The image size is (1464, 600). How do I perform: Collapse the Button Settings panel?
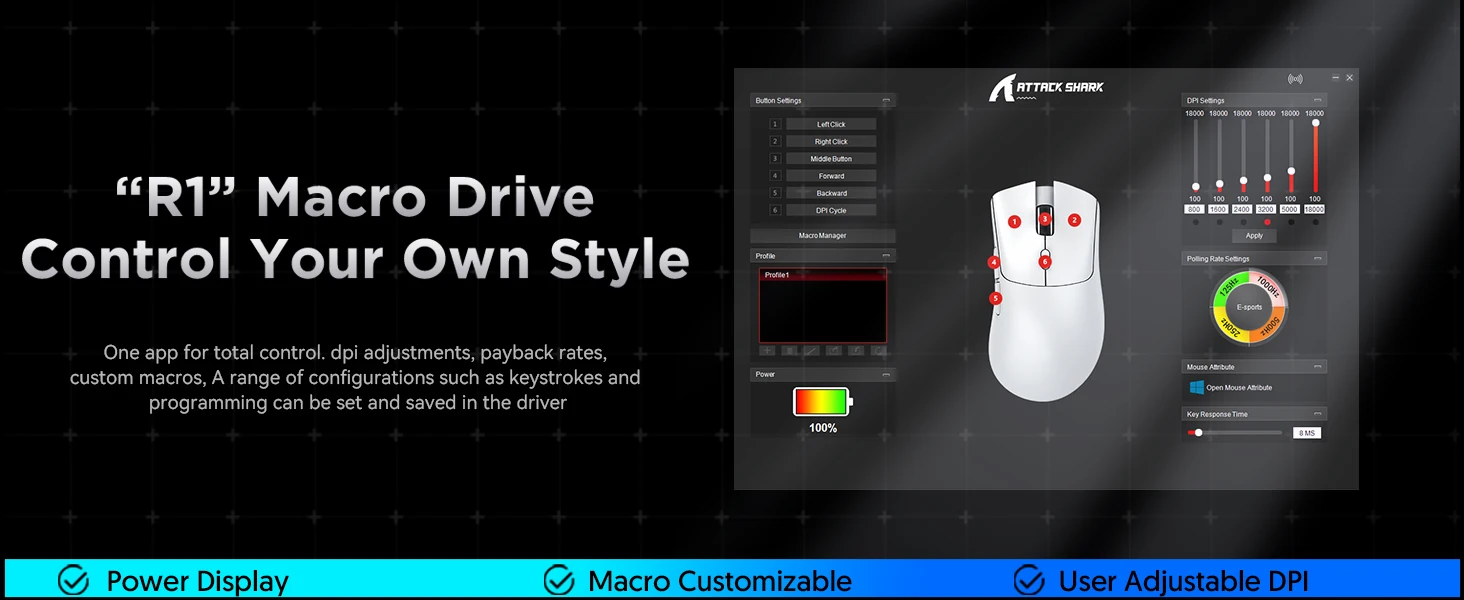[x=886, y=101]
